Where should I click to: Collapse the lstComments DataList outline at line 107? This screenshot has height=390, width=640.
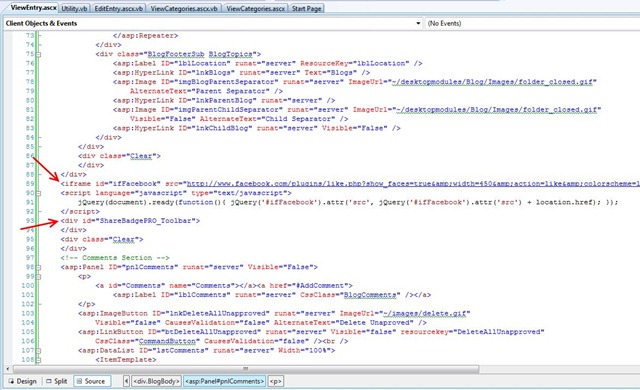coord(38,351)
